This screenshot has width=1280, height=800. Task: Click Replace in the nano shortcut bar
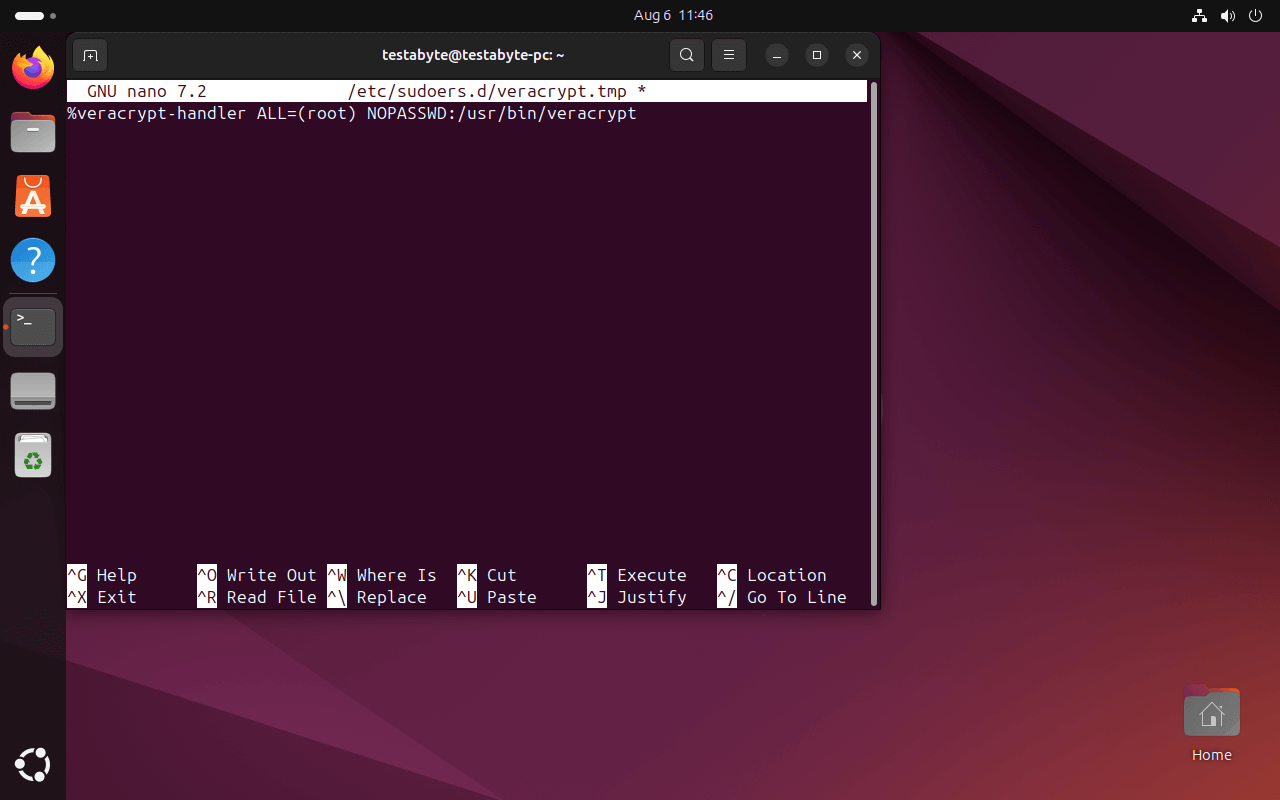tap(390, 597)
